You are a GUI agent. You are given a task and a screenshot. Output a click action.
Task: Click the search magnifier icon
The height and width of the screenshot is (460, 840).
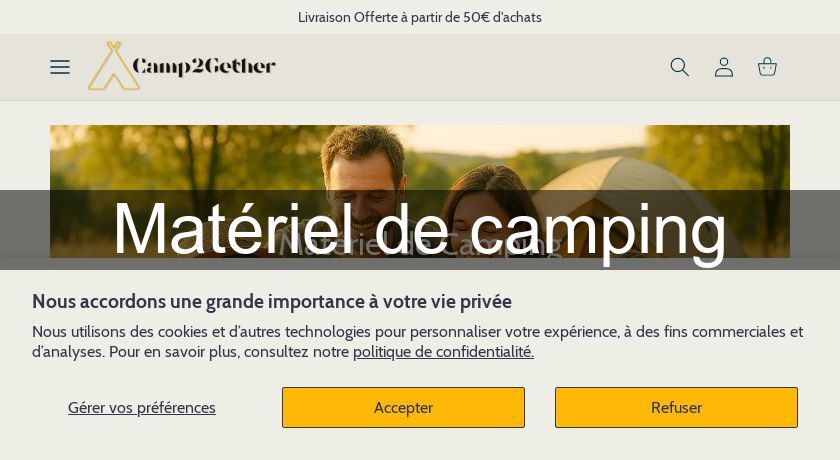pos(680,67)
